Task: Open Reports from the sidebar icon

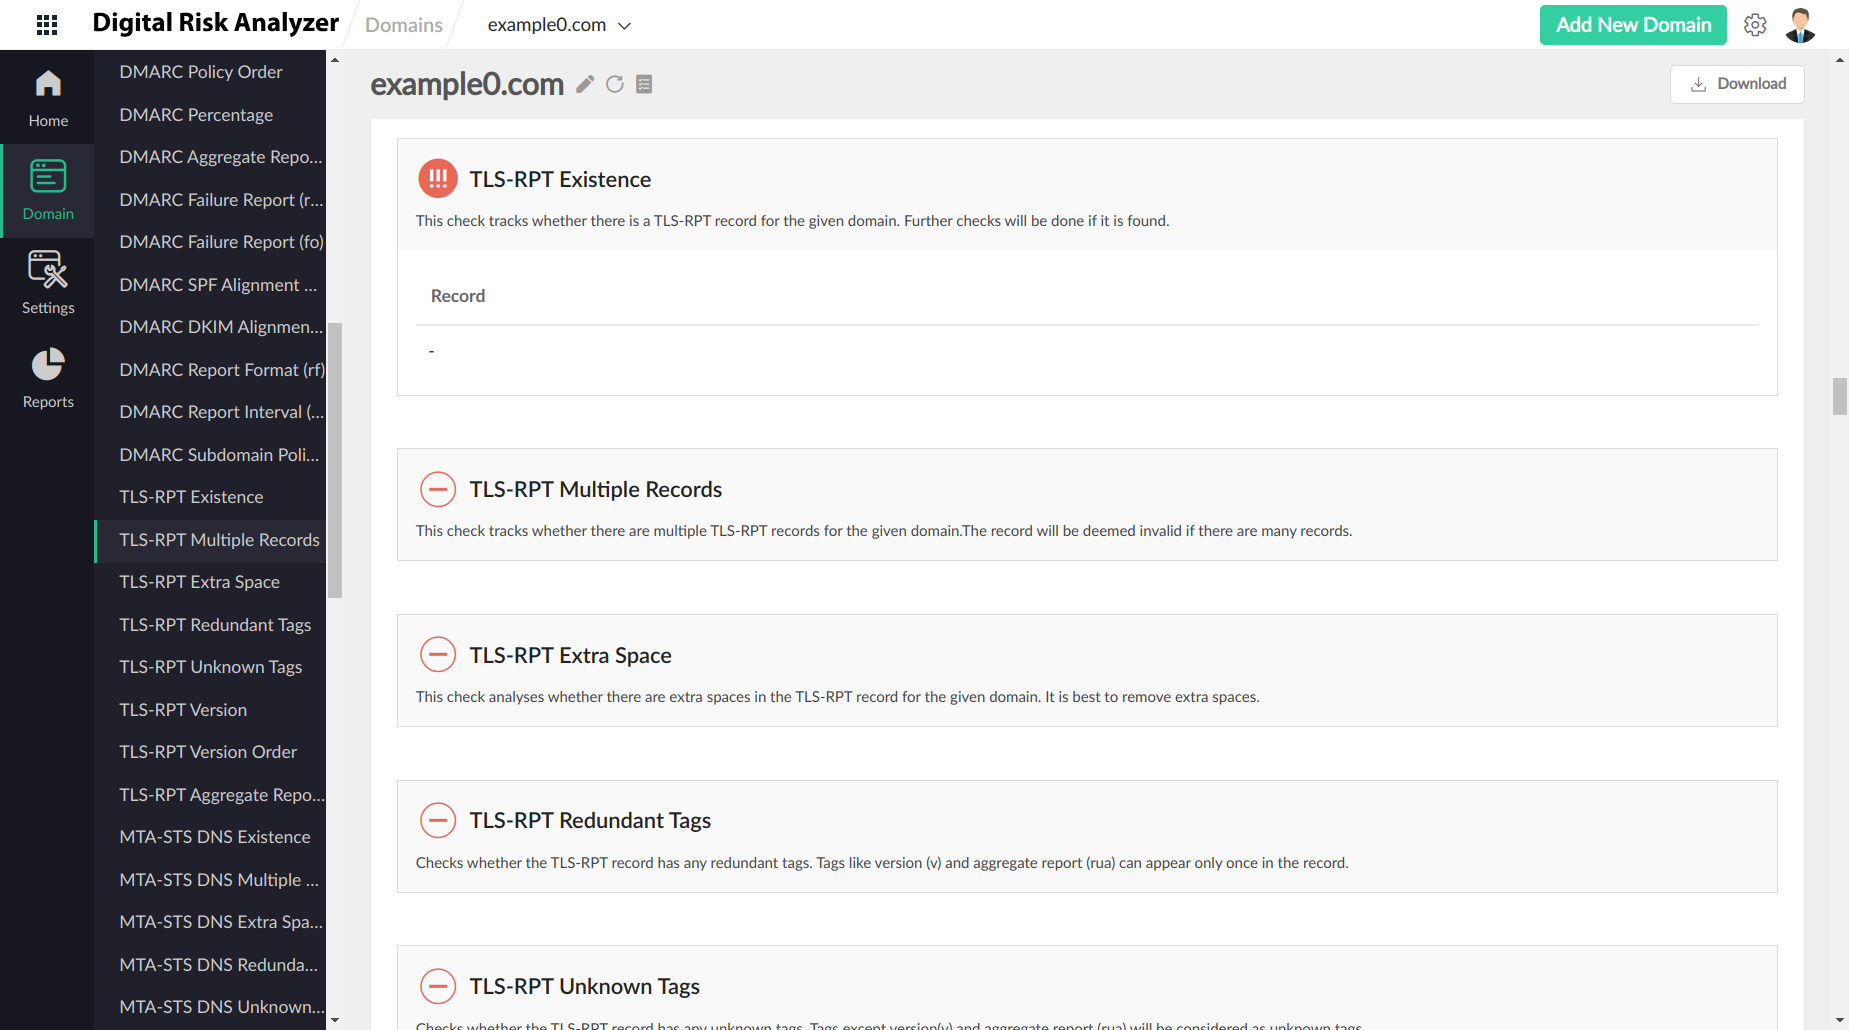Action: coord(48,377)
